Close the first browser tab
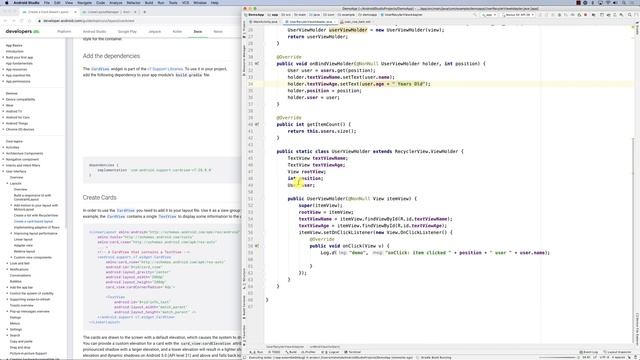 (75, 12)
